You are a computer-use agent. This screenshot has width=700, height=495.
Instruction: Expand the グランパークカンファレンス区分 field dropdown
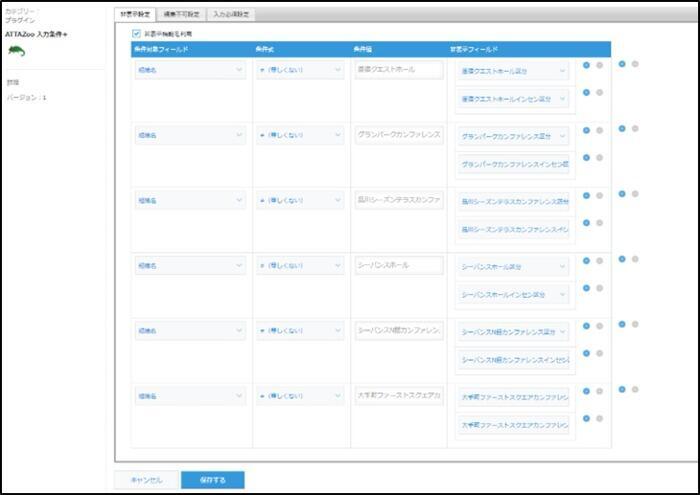[x=512, y=136]
